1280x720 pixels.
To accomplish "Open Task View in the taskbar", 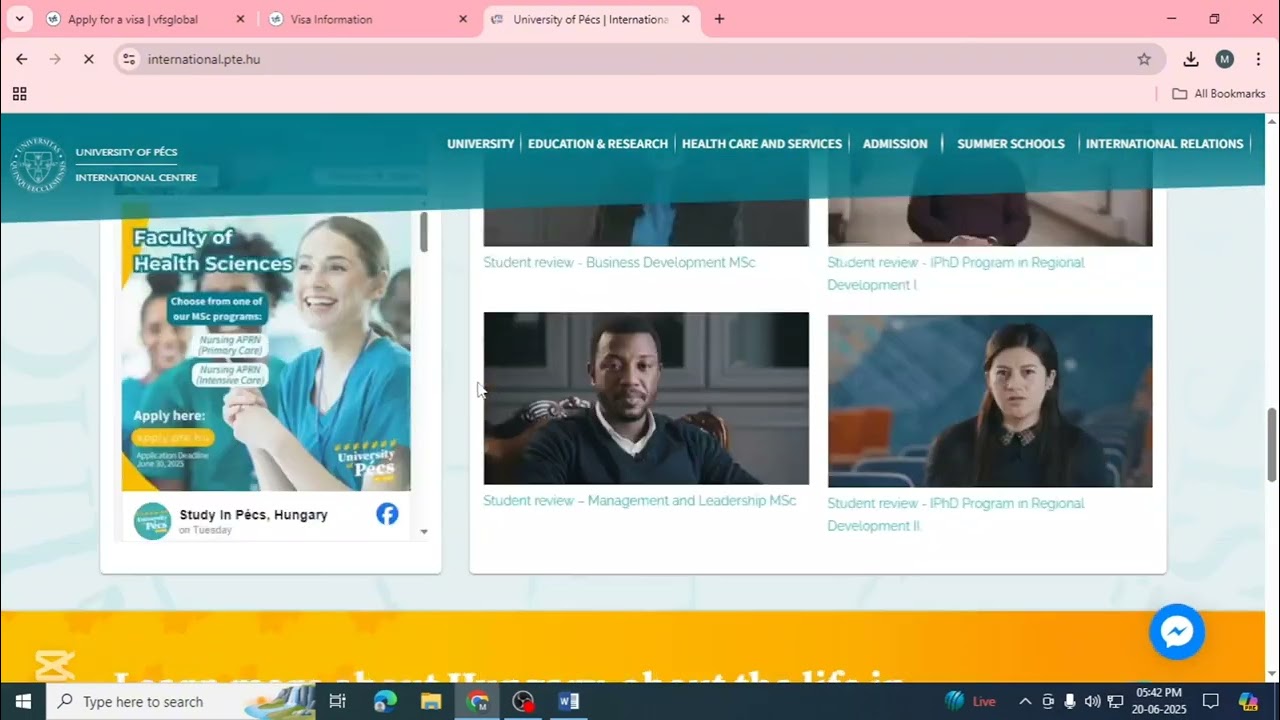I will point(337,701).
